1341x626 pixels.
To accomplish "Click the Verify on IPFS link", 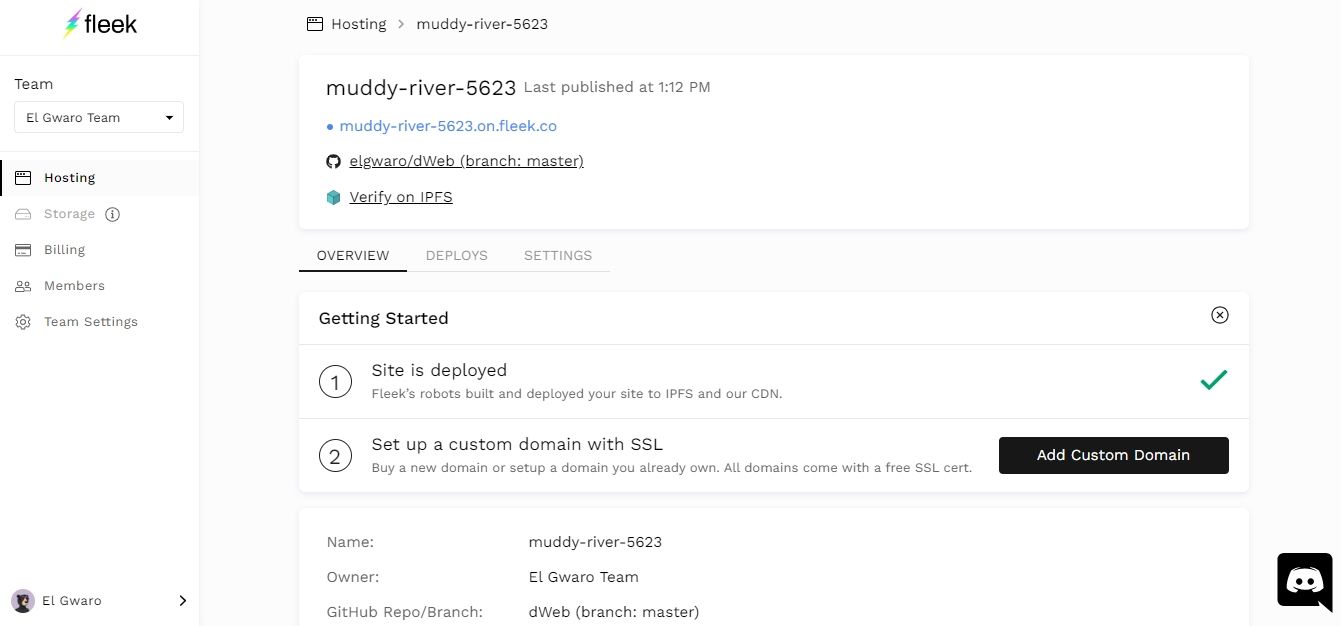I will [400, 197].
